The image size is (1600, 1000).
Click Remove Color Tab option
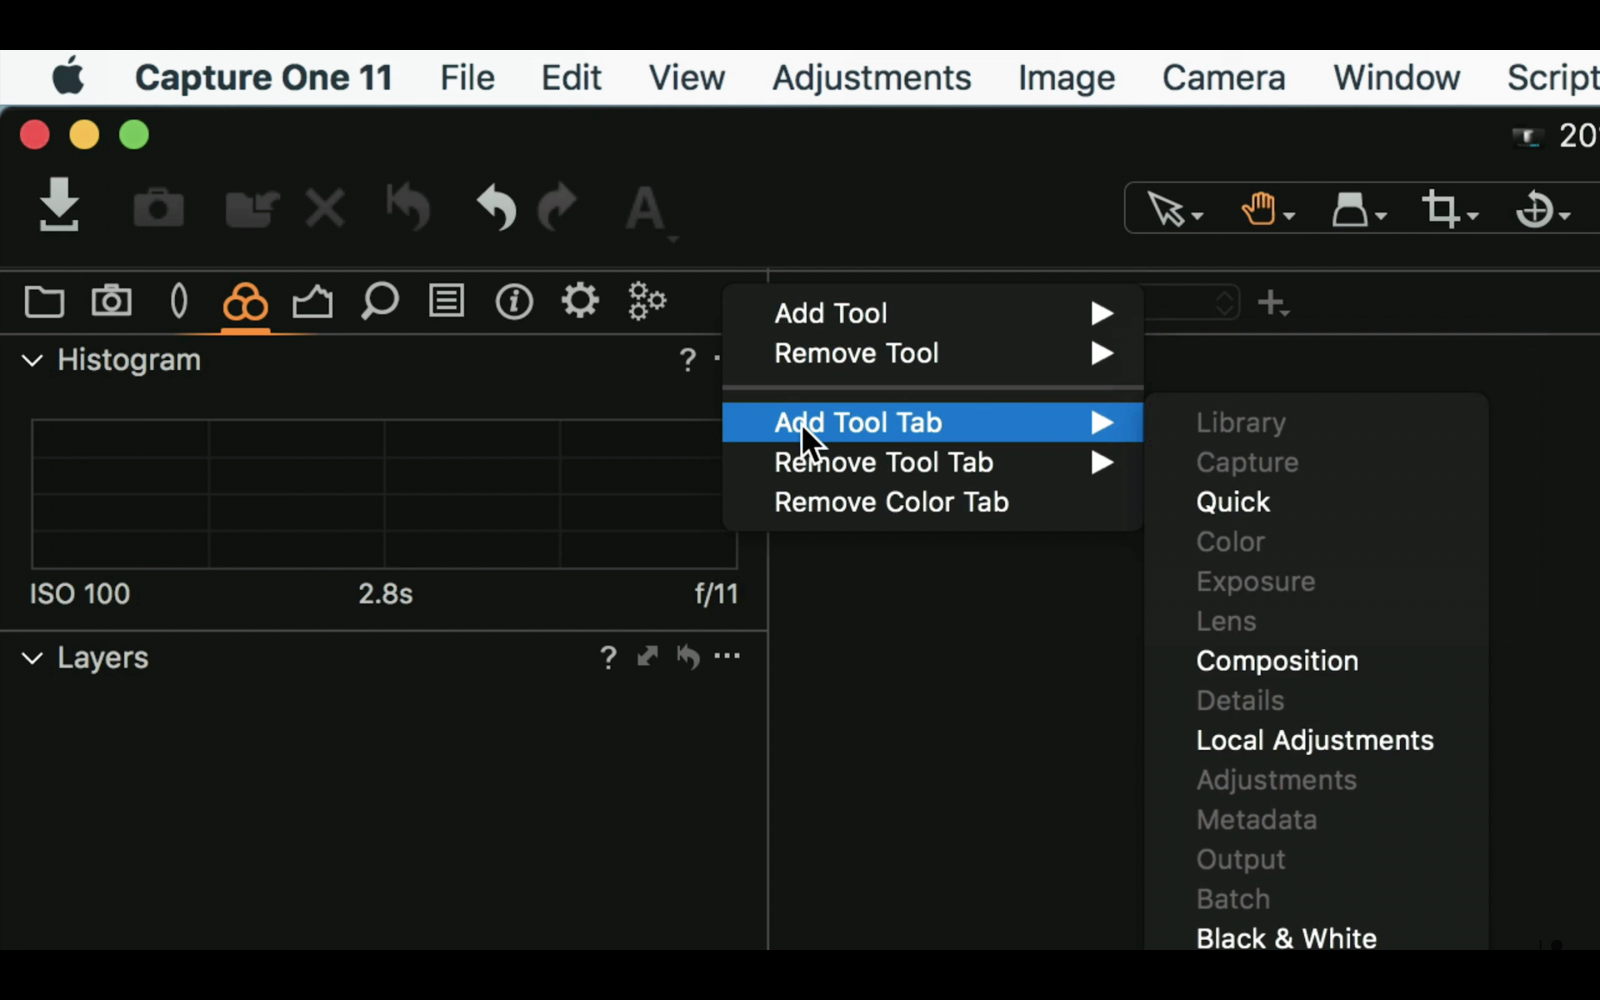pos(890,502)
